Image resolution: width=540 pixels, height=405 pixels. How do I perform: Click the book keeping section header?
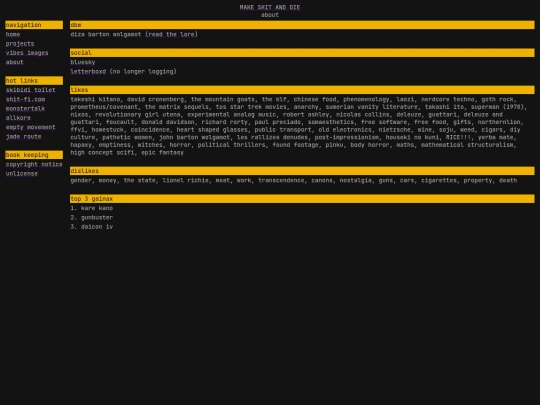tap(34, 155)
